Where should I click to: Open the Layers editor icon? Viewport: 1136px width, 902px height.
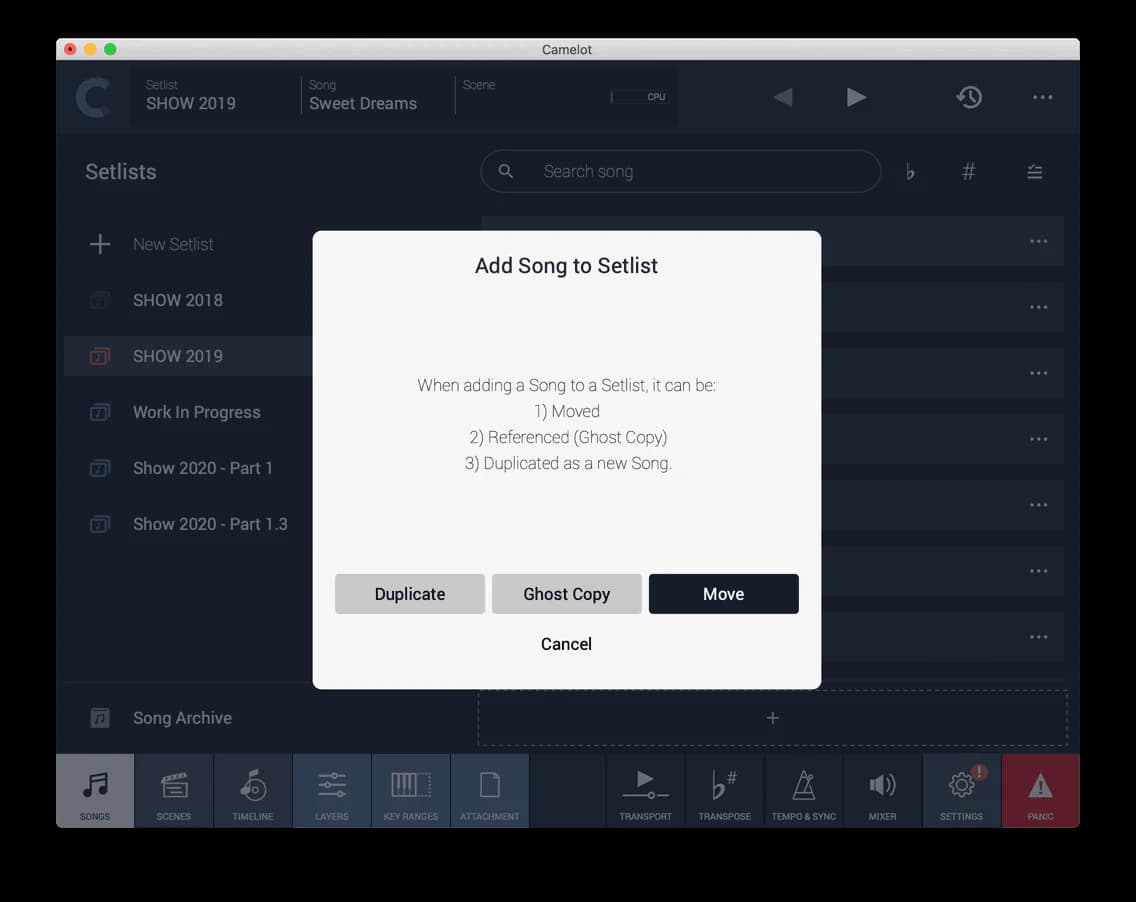331,790
